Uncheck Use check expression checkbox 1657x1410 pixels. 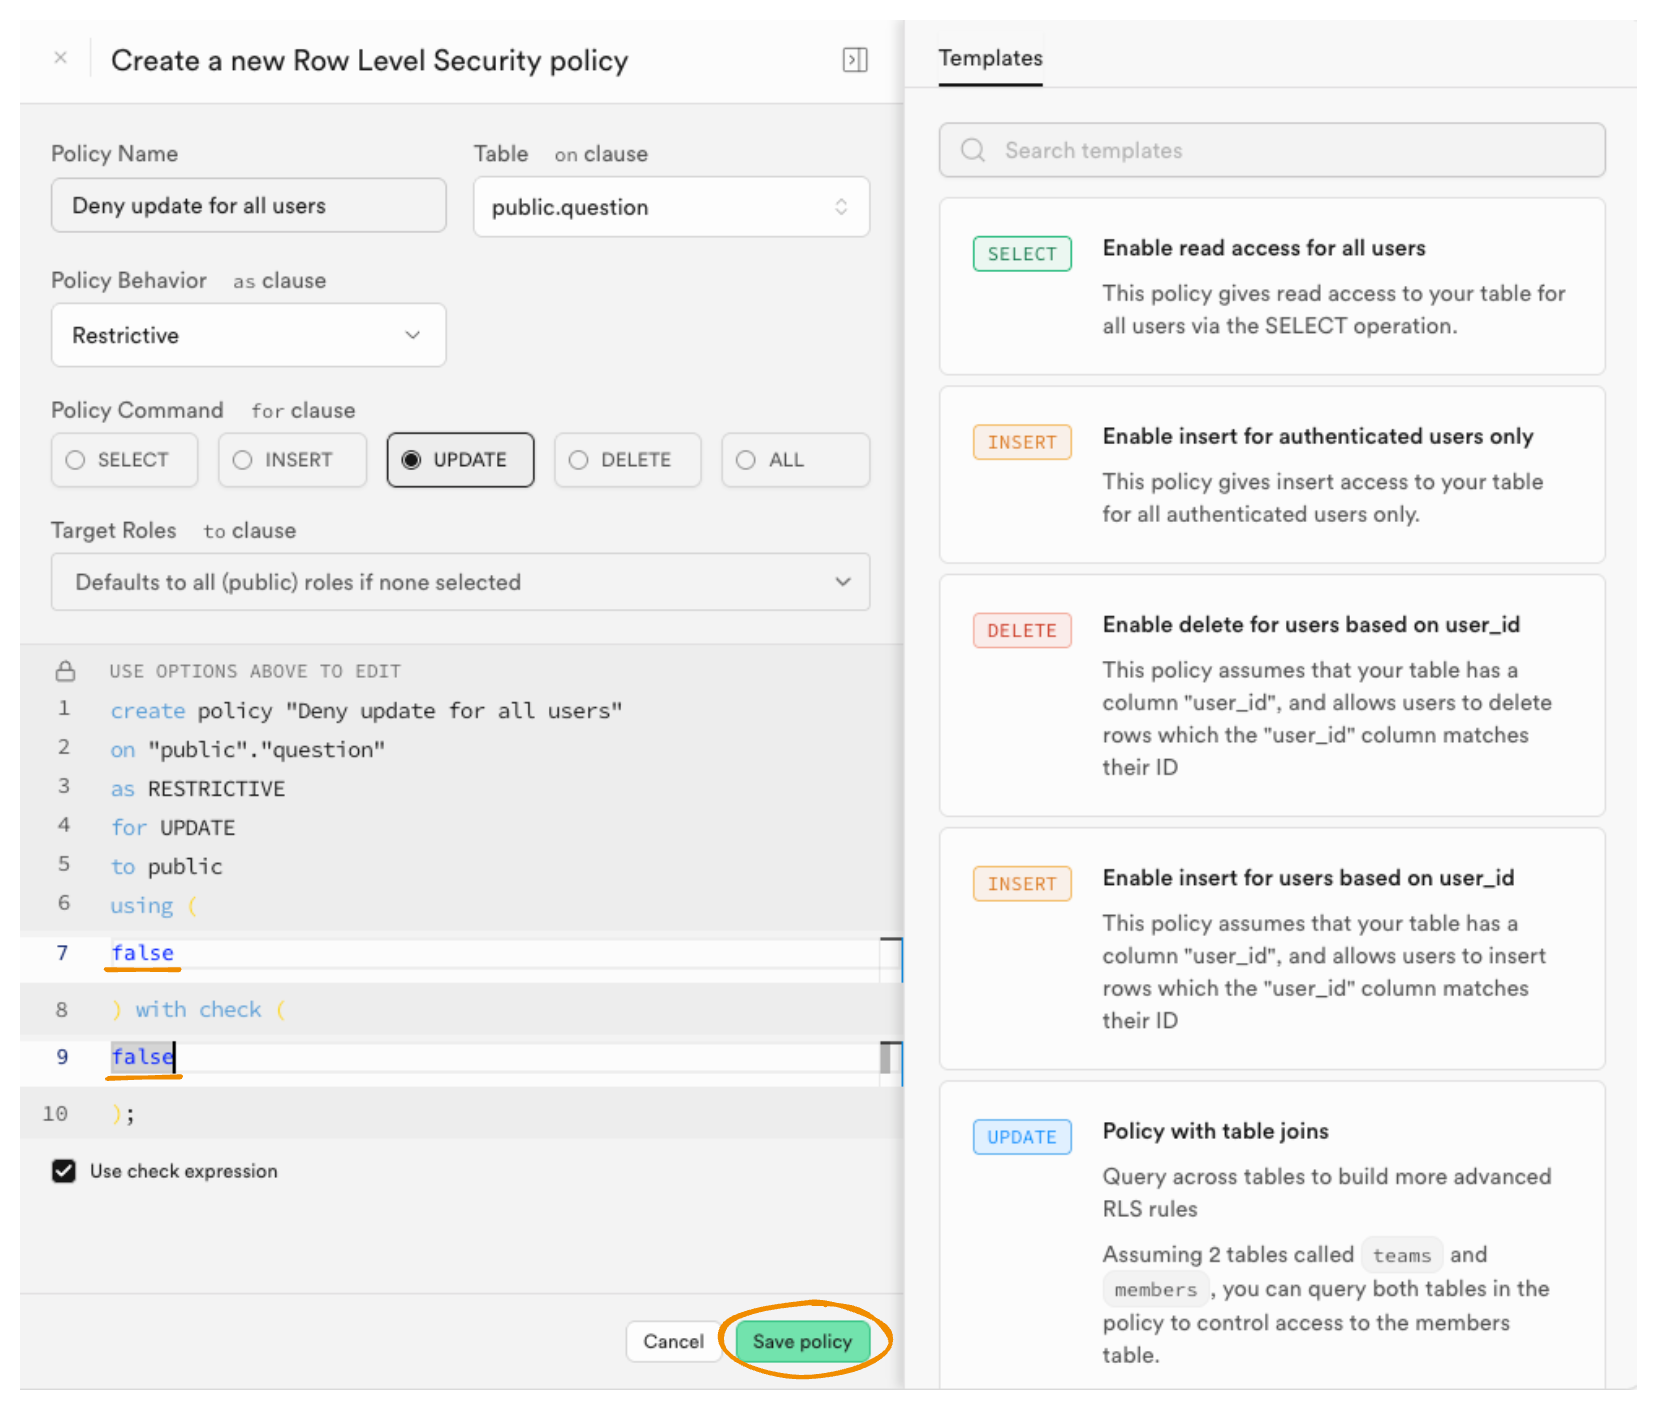point(64,1171)
